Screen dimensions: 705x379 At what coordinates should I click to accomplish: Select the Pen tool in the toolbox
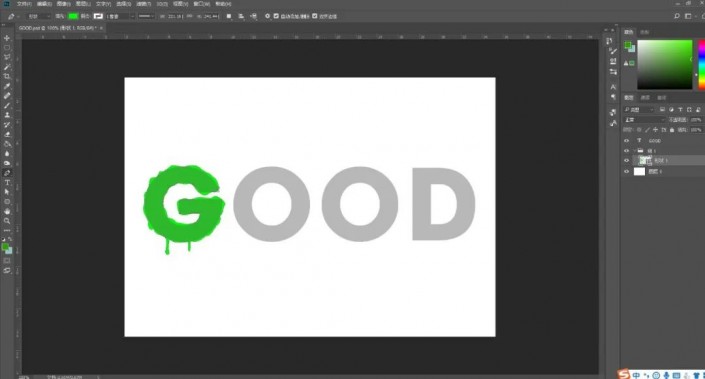pyautogui.click(x=7, y=173)
